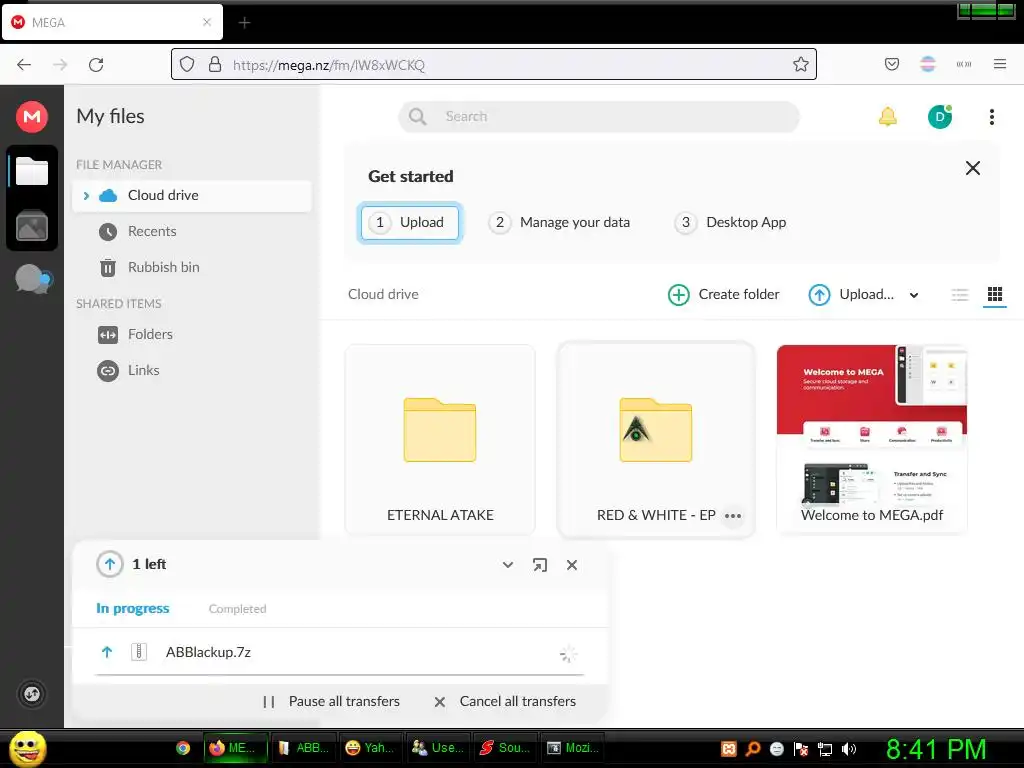The height and width of the screenshot is (768, 1024).
Task: Switch to the In progress tab
Action: (x=133, y=609)
